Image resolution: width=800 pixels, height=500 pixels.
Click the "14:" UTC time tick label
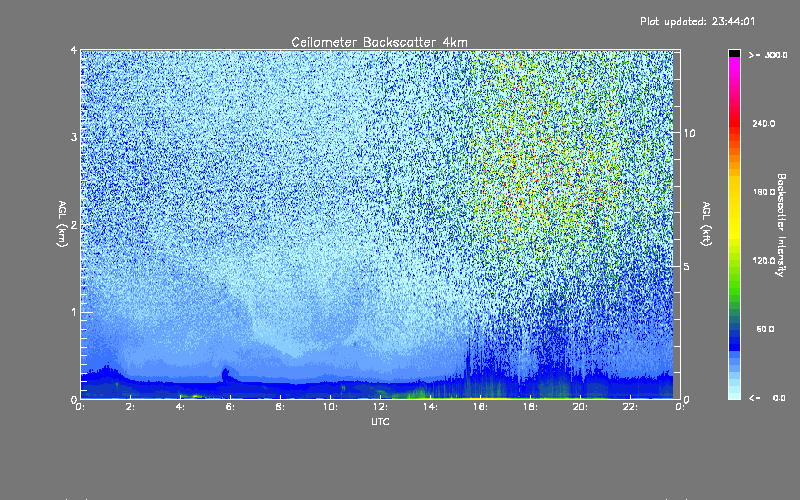(x=430, y=407)
